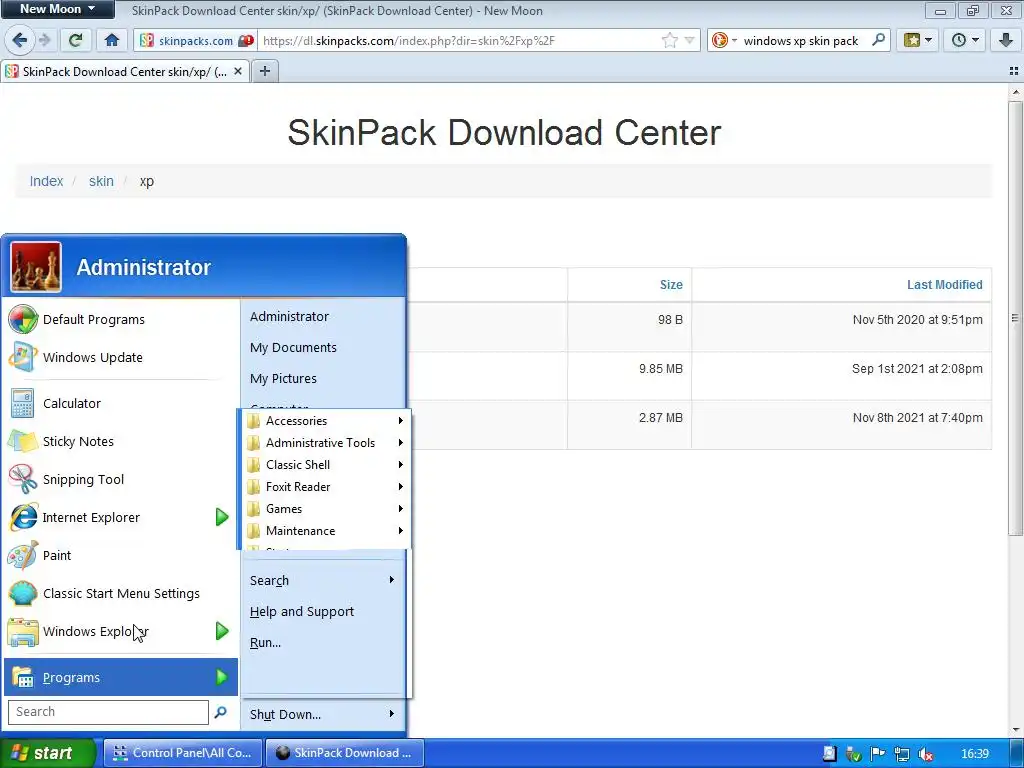Click the start menu search magnifier icon
This screenshot has width=1024, height=768.
click(x=221, y=712)
